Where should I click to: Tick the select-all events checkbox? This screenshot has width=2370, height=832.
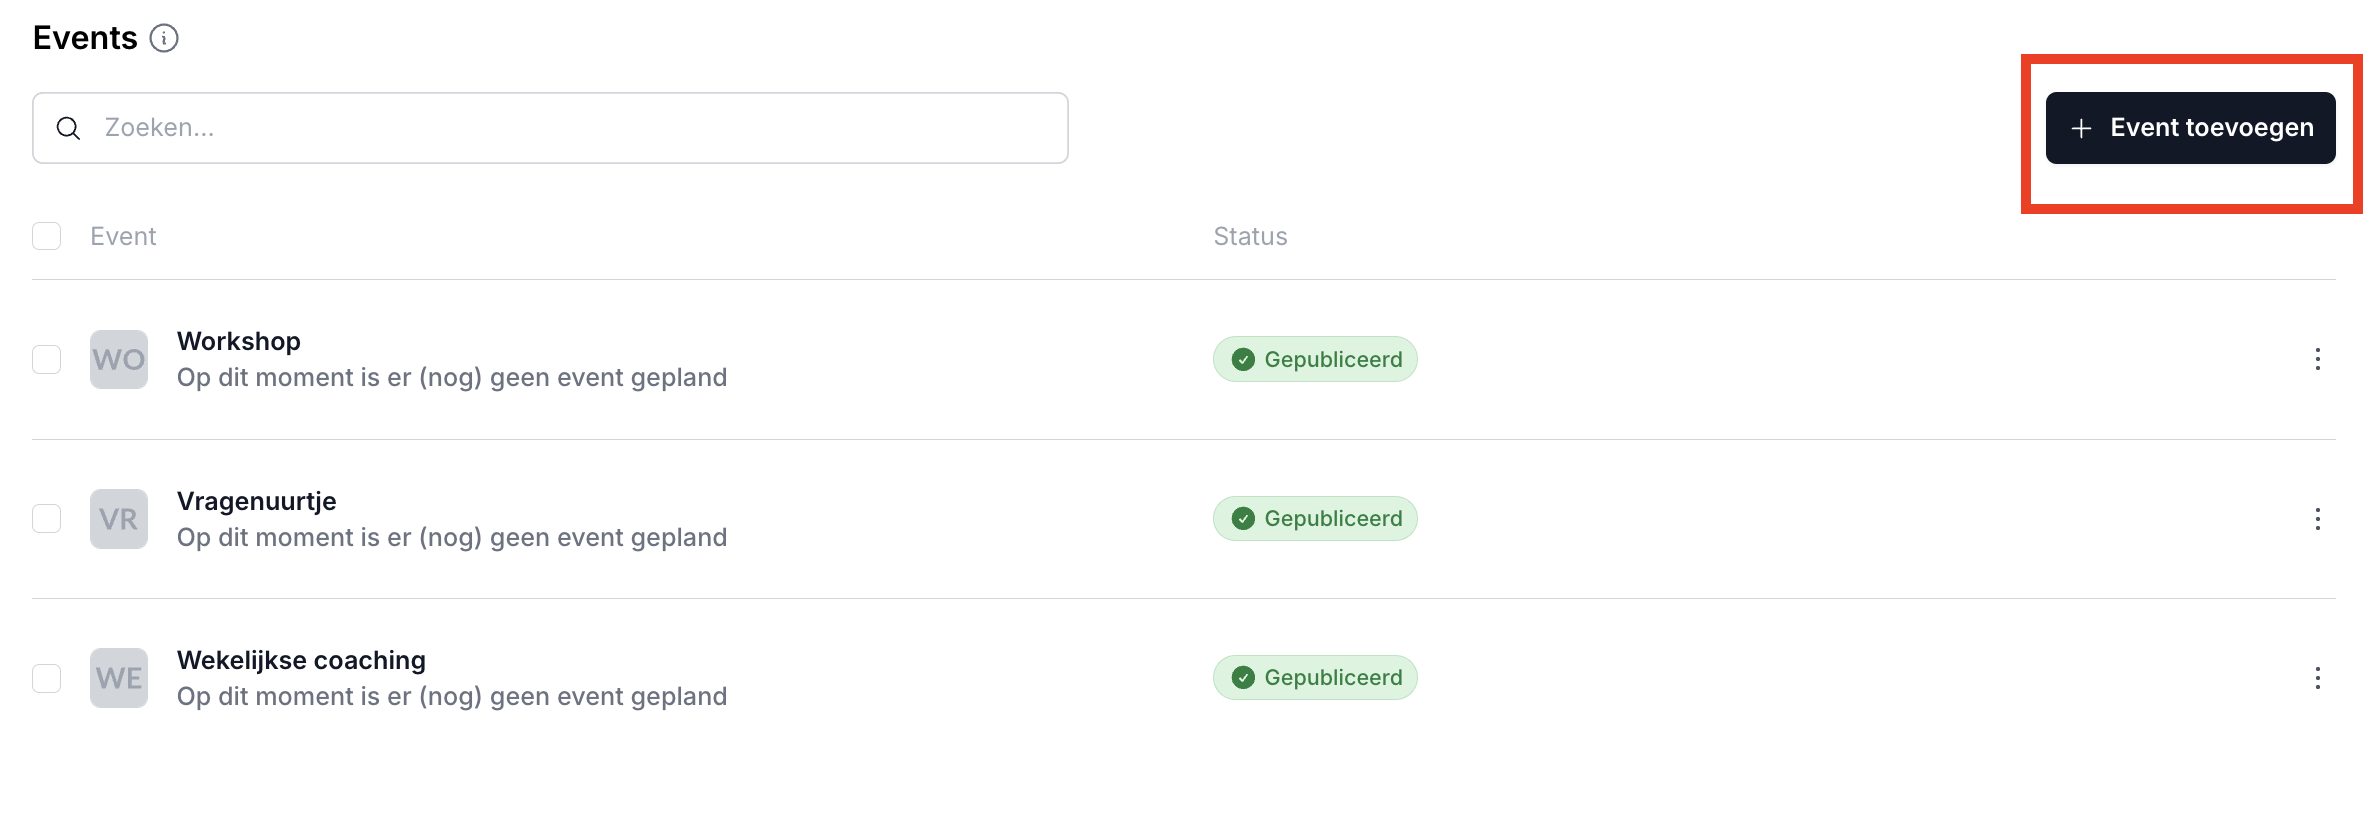tap(47, 236)
